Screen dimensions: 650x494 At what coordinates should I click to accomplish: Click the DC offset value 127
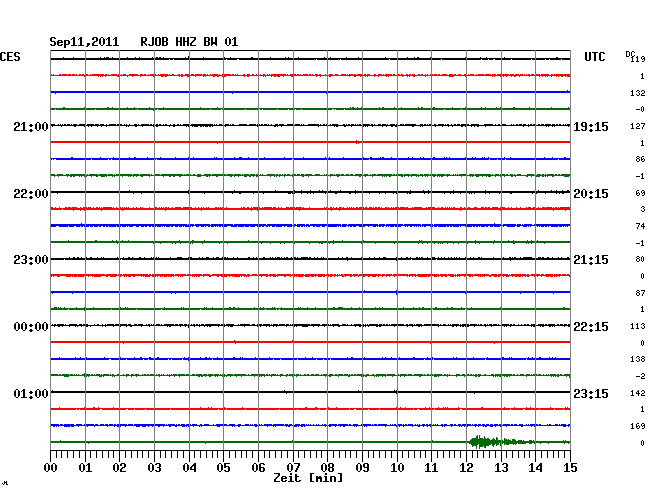(638, 126)
